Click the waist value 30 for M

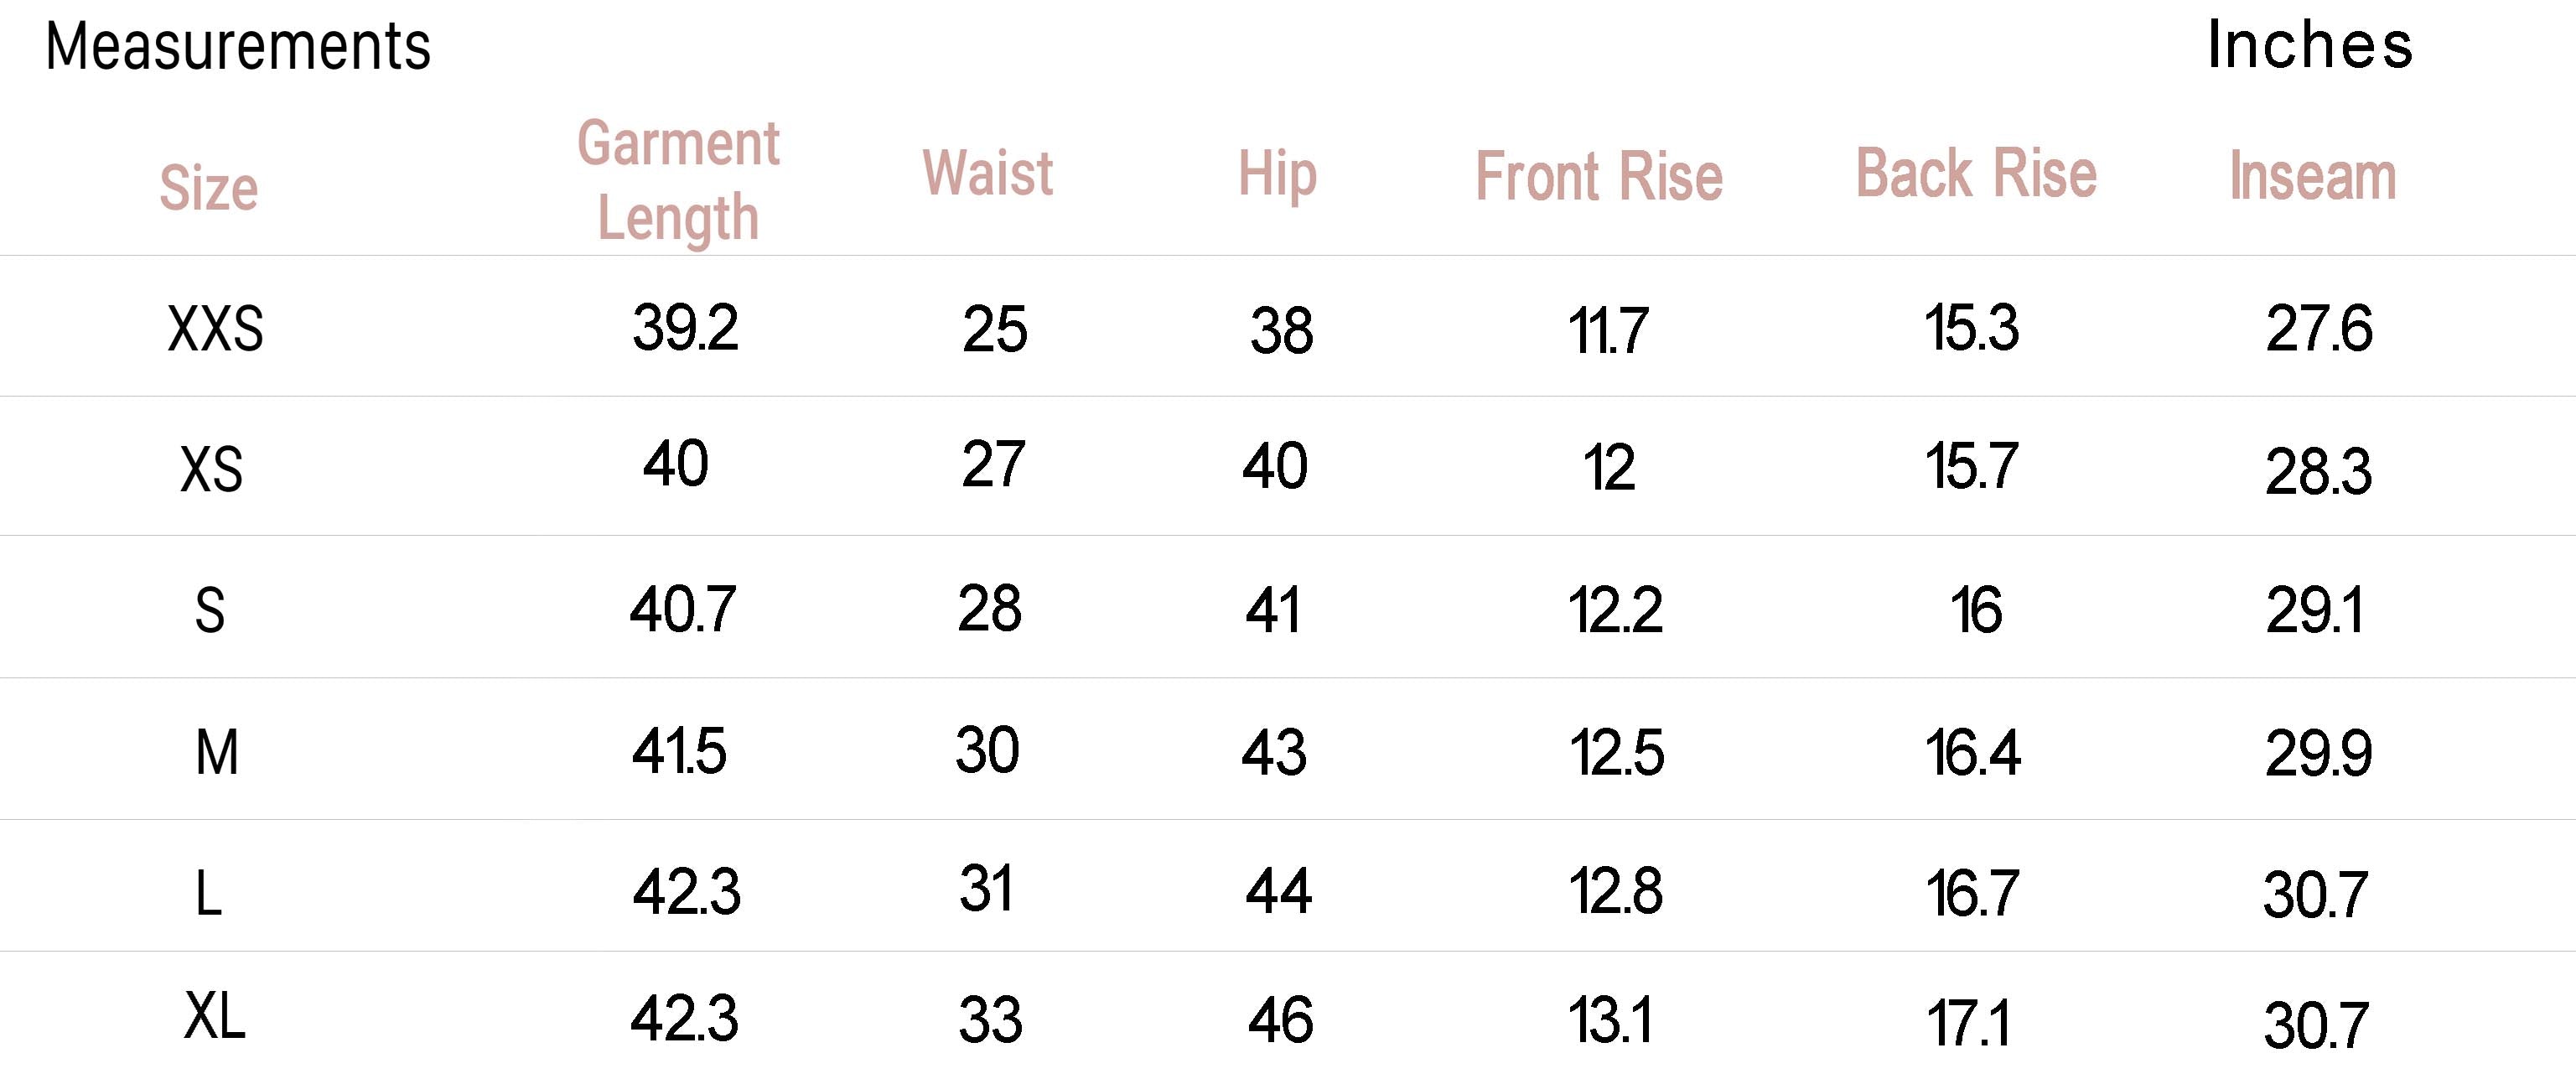coord(987,750)
